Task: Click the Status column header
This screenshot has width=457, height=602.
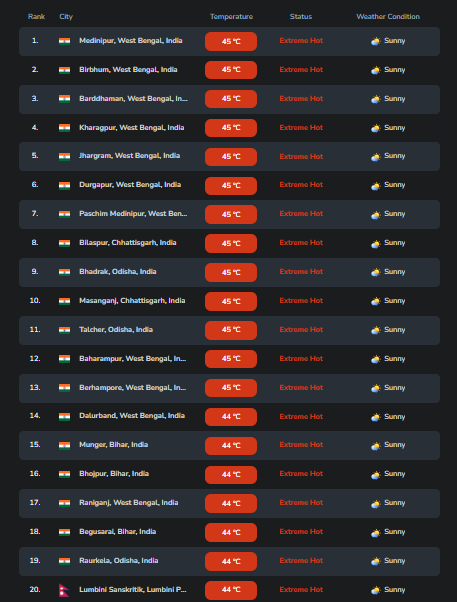Action: (x=301, y=17)
